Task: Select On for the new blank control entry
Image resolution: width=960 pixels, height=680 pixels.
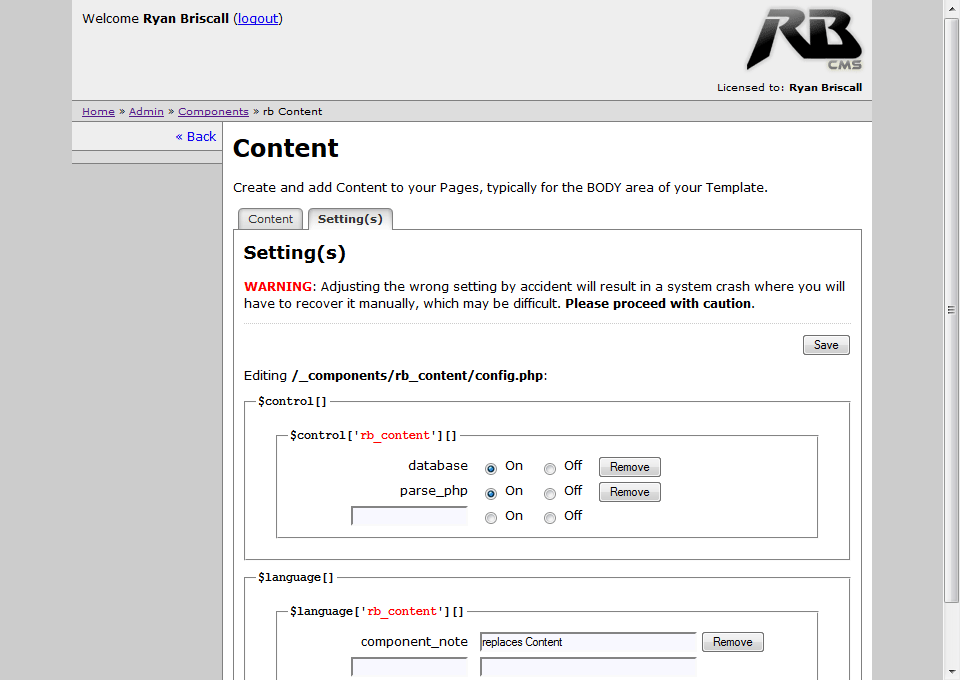Action: coord(491,518)
